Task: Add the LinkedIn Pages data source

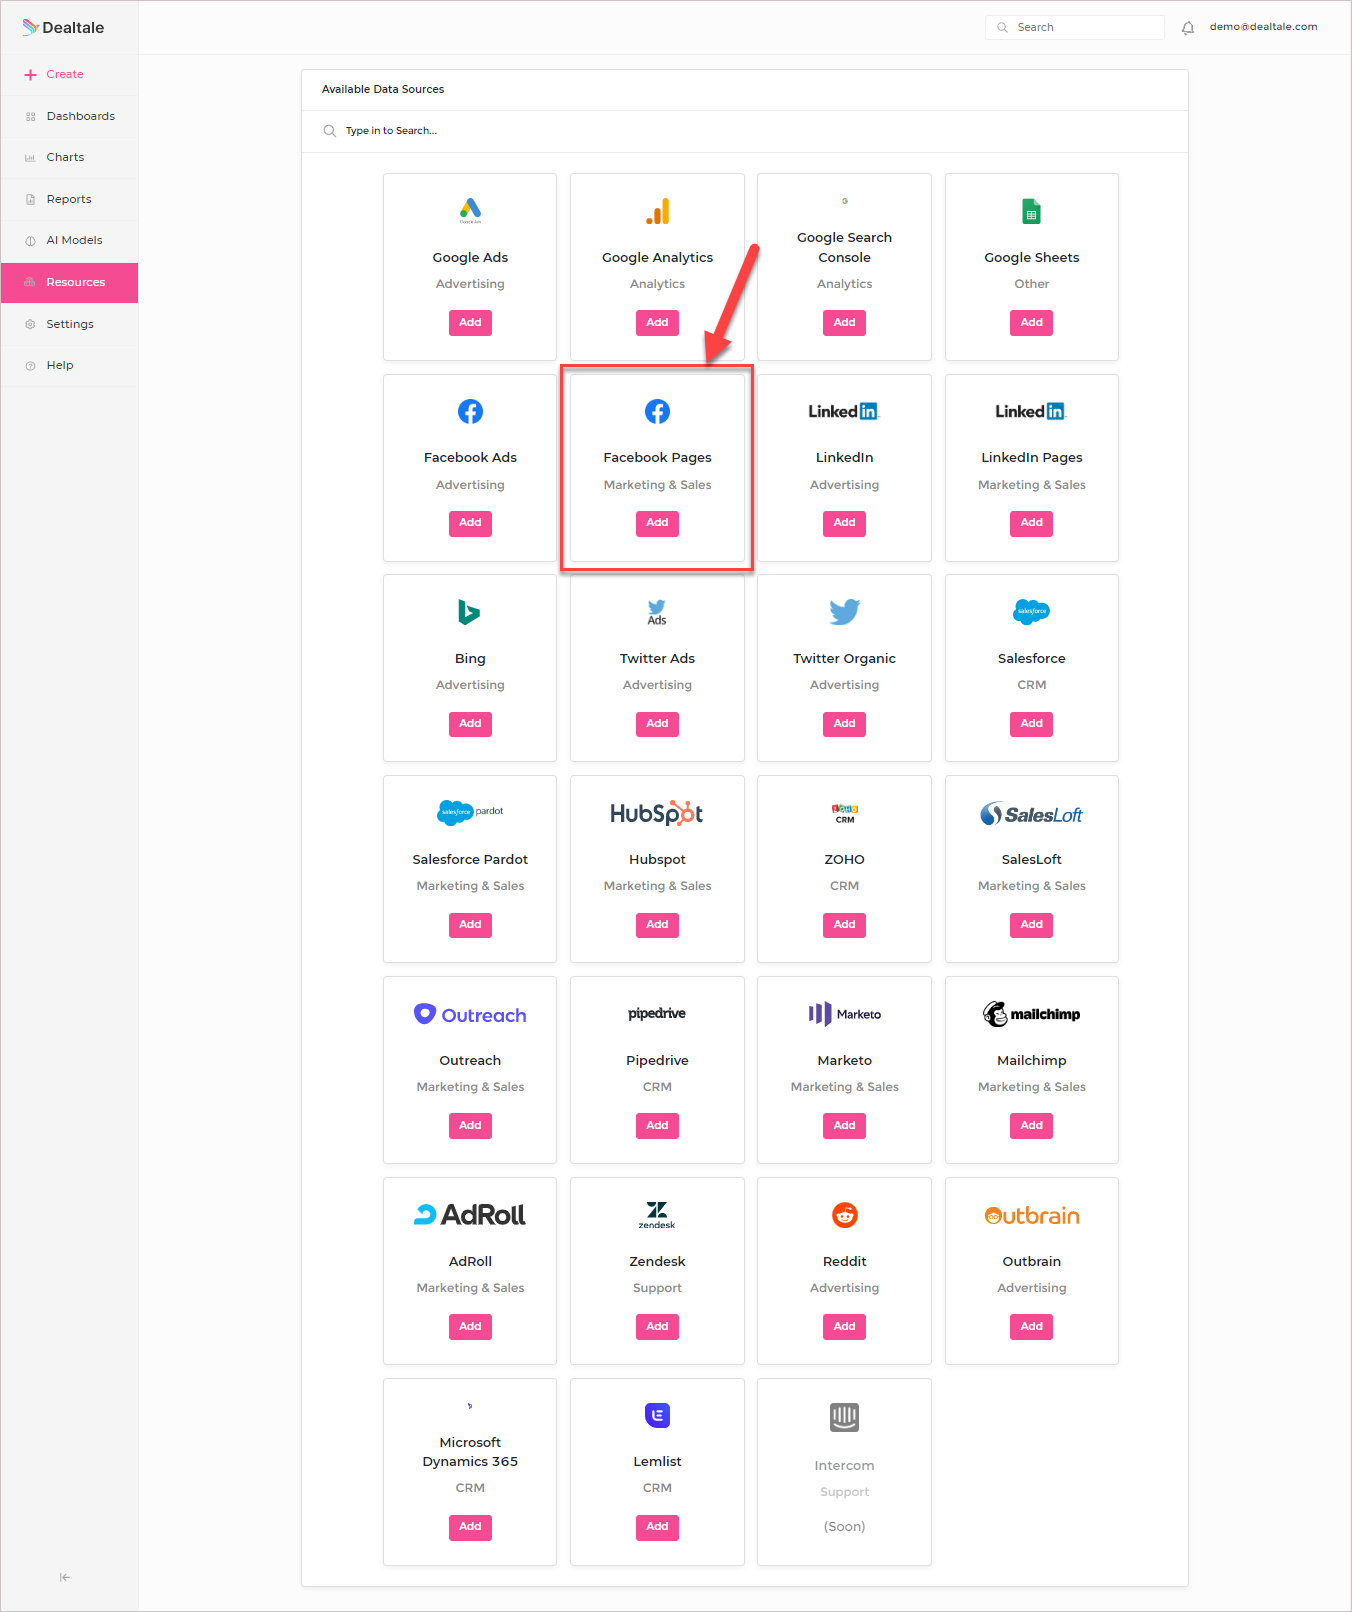Action: point(1031,523)
